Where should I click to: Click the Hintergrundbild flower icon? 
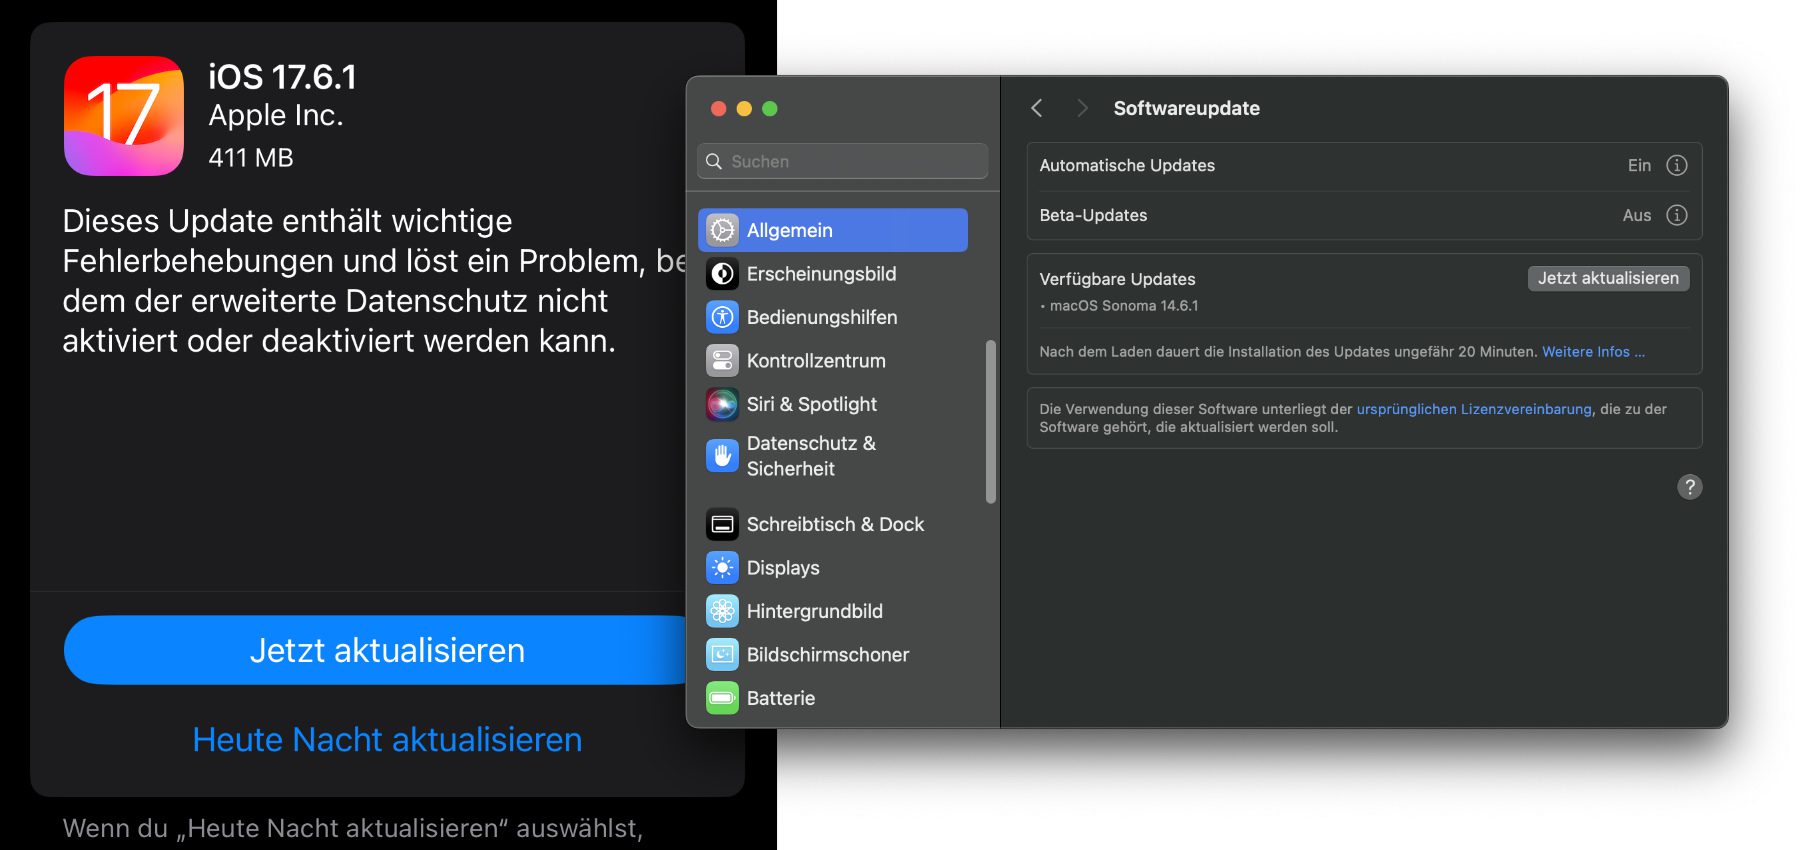click(722, 611)
